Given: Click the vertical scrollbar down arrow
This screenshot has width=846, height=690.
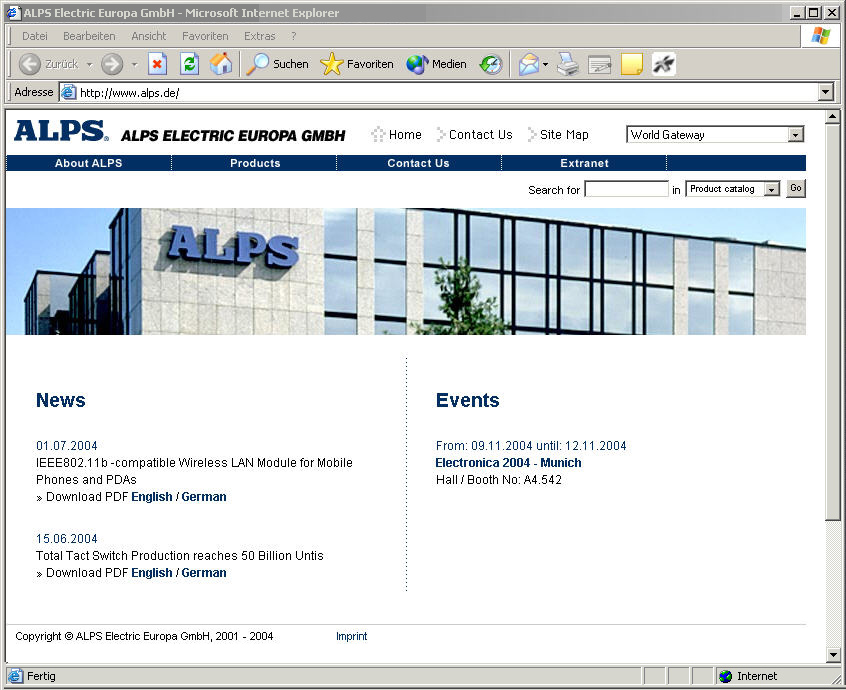Looking at the screenshot, I should (x=833, y=655).
